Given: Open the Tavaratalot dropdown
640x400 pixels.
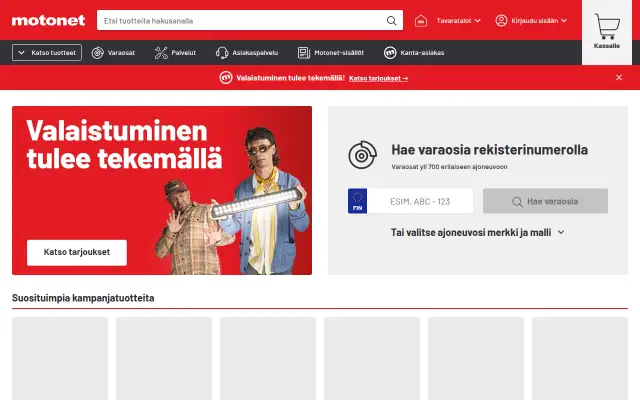Looking at the screenshot, I should pyautogui.click(x=458, y=20).
